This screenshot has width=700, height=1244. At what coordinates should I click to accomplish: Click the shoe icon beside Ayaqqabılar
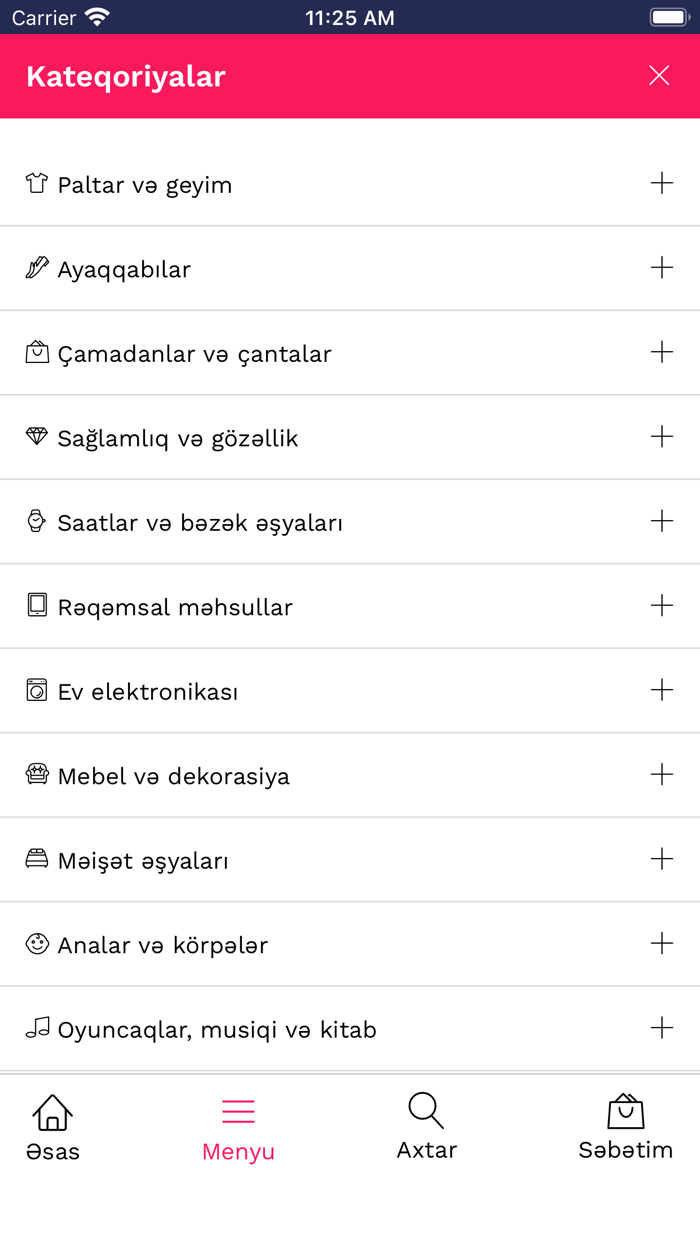point(36,267)
